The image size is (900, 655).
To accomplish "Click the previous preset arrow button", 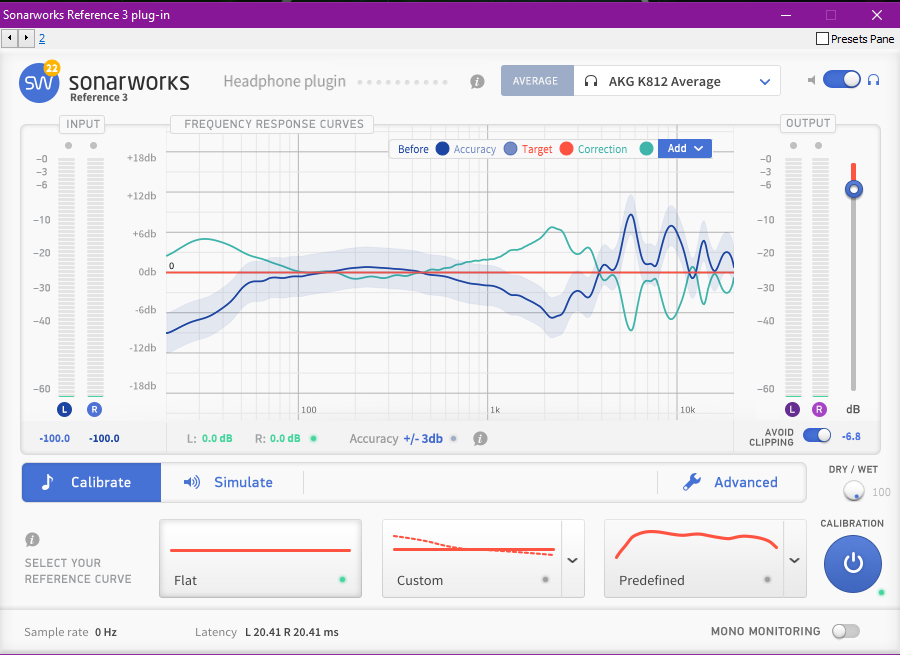I will [10, 38].
